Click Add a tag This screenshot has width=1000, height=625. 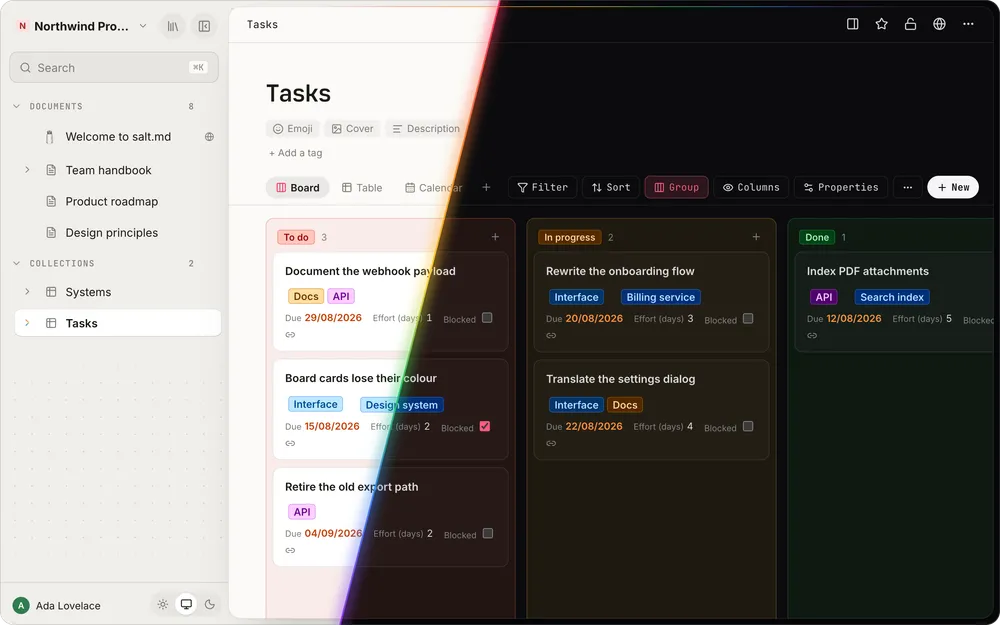(295, 153)
